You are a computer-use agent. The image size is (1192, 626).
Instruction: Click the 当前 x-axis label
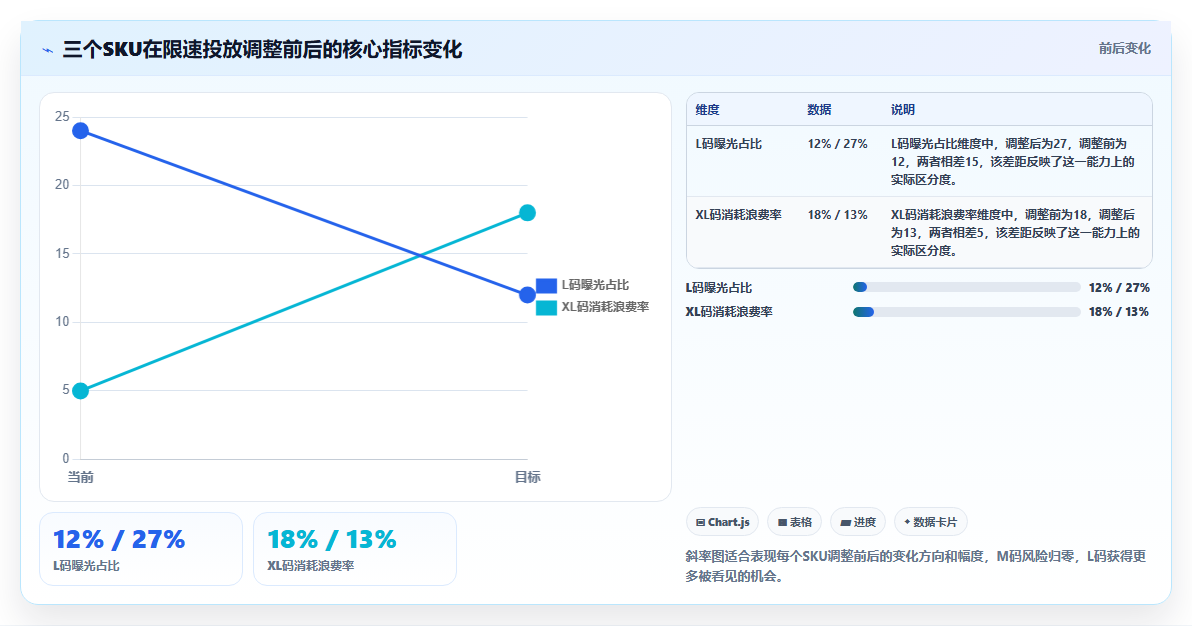pyautogui.click(x=81, y=477)
